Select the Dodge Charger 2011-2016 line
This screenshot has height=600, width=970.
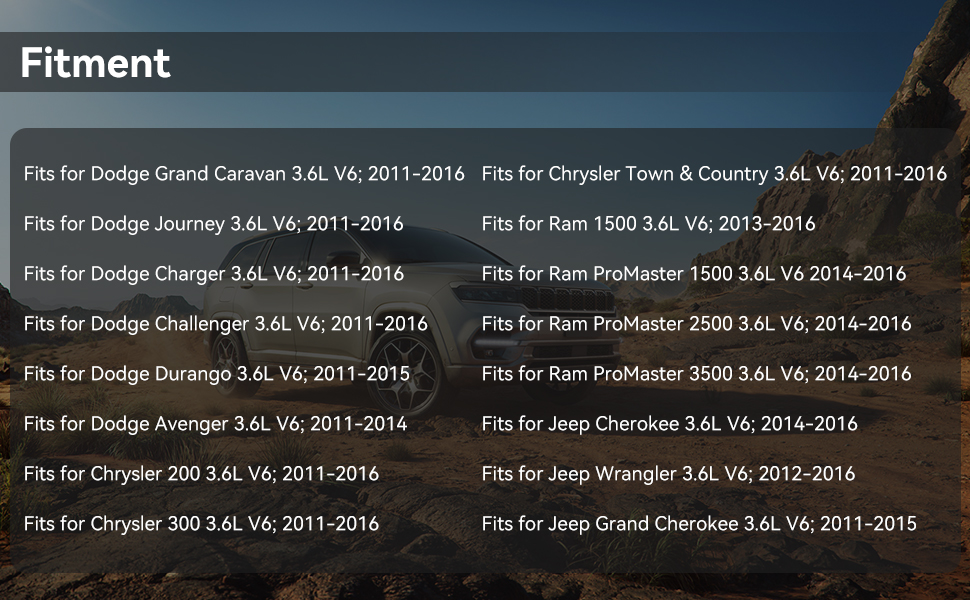[x=213, y=274]
